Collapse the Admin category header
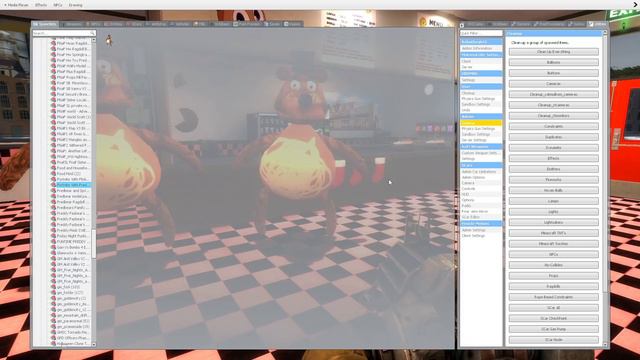The height and width of the screenshot is (360, 640). coord(481,116)
